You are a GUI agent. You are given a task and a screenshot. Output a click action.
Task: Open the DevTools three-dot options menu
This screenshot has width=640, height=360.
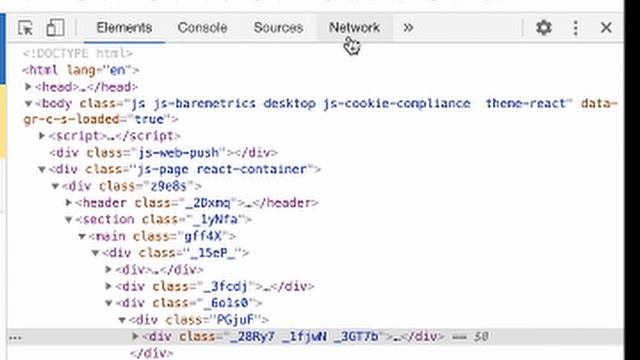(x=575, y=28)
